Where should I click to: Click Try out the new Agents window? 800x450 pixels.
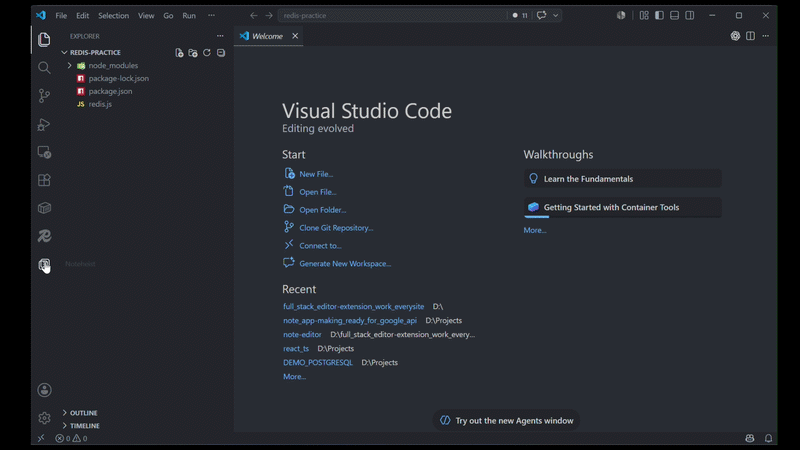[506, 420]
